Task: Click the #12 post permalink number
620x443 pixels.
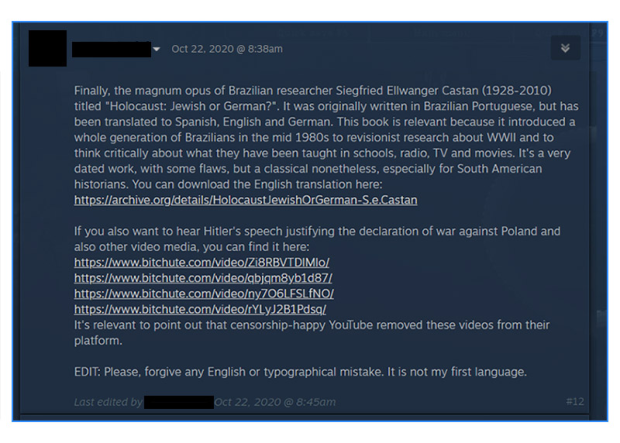Action: tap(575, 402)
